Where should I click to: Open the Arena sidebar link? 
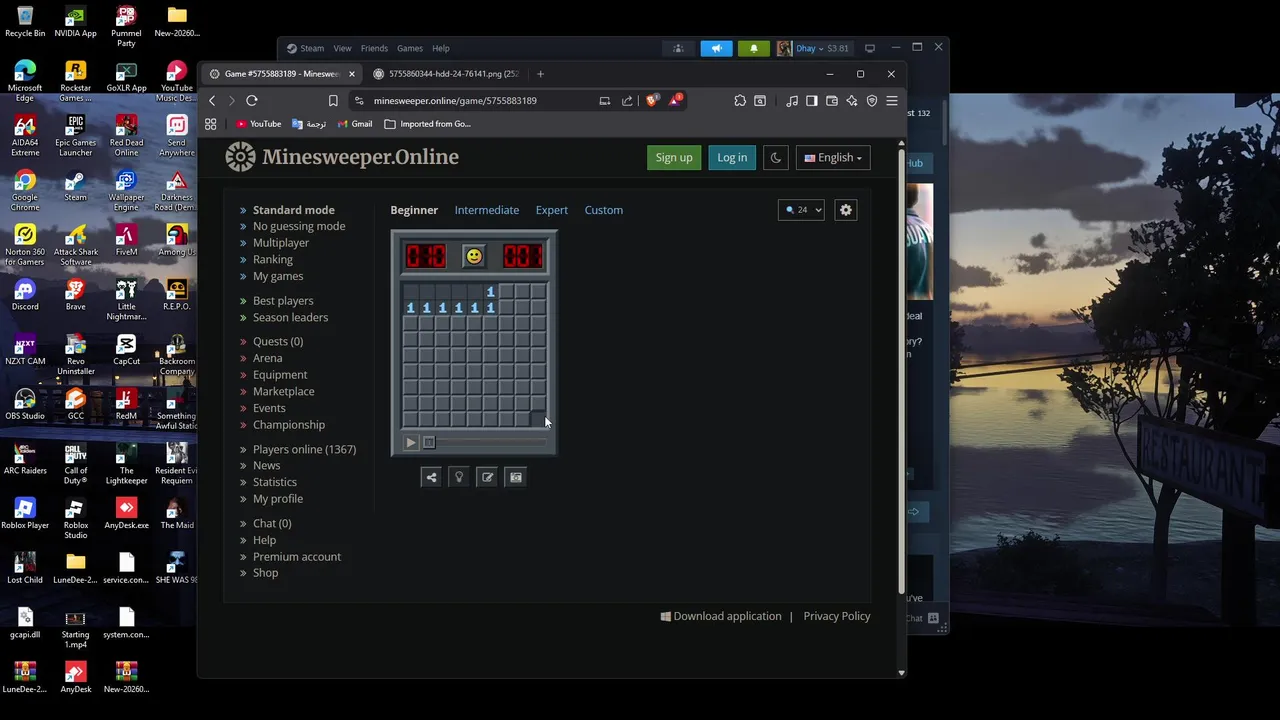pos(267,358)
